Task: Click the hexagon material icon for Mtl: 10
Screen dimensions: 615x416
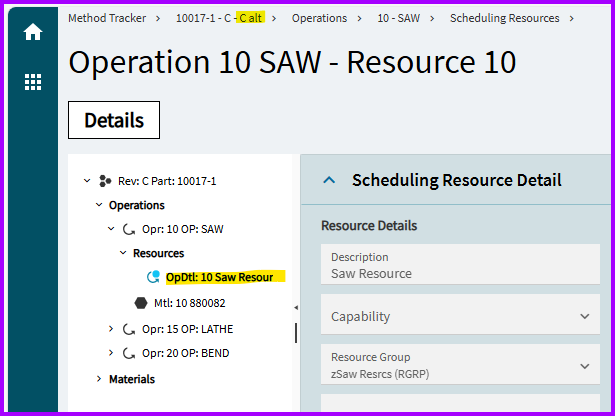Action: click(x=141, y=303)
